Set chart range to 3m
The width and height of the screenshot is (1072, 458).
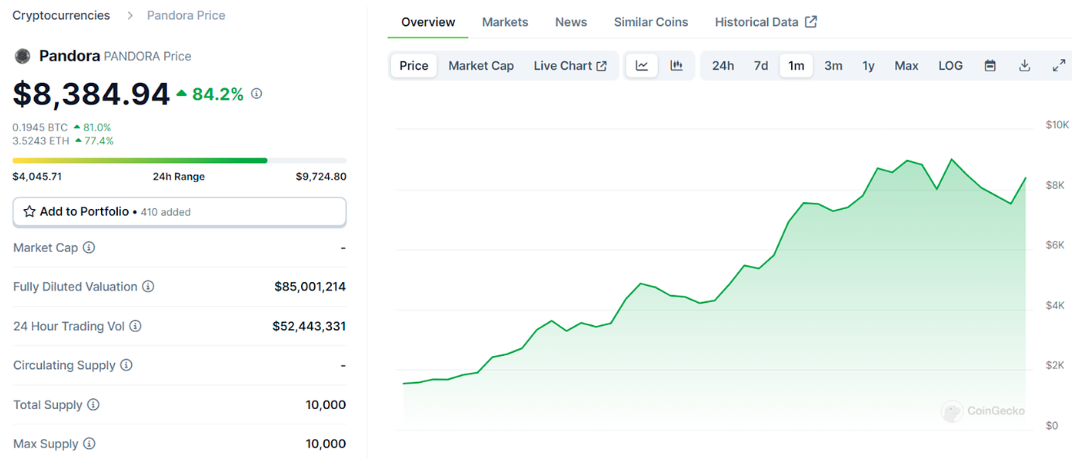click(x=833, y=66)
